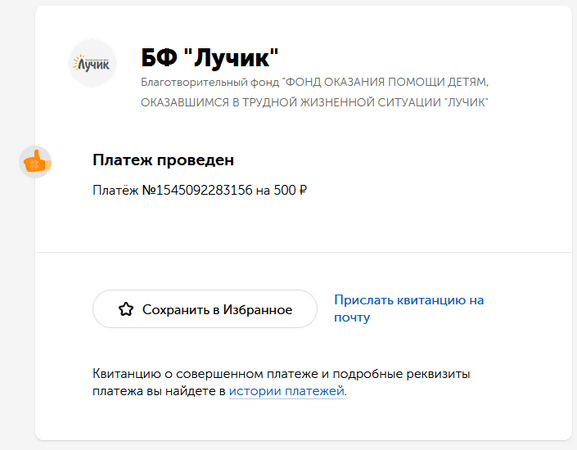Click the star icon in the Сохранить в Избранное button
The width and height of the screenshot is (577, 450).
[x=126, y=309]
